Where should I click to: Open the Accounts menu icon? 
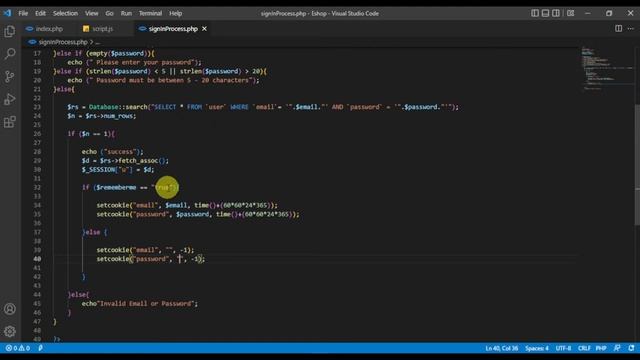point(10,309)
